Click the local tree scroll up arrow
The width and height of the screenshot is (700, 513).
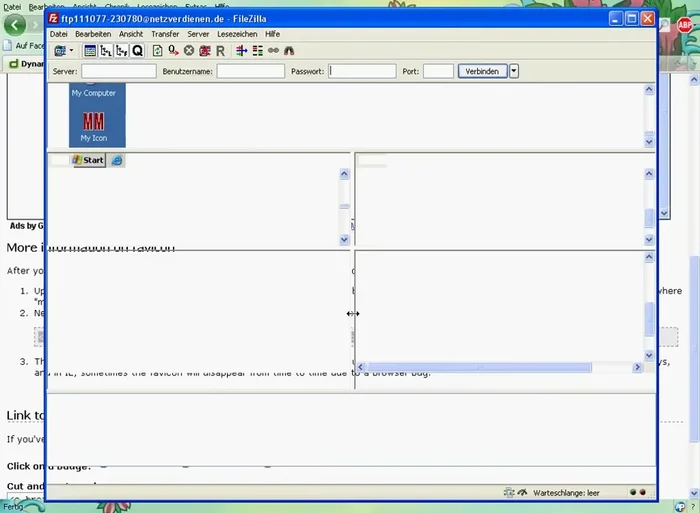pos(344,174)
